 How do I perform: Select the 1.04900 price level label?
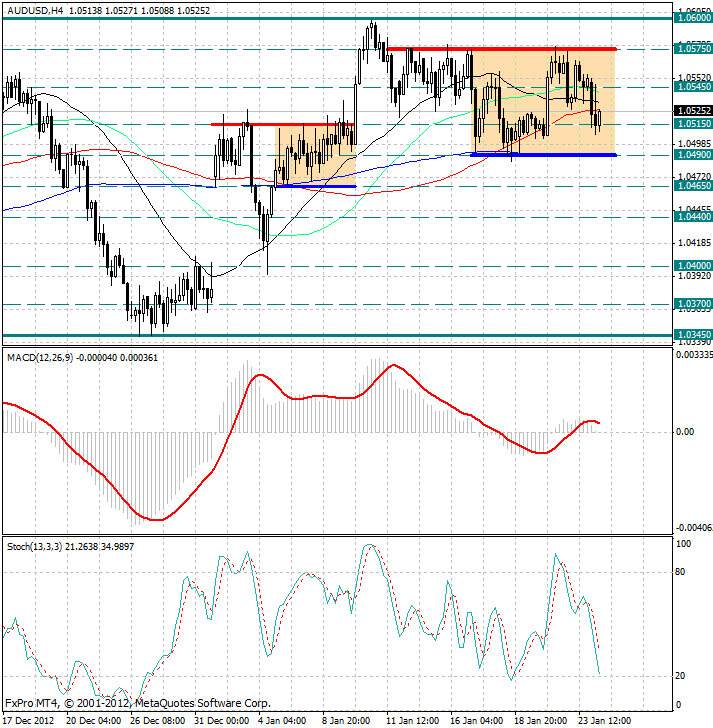coord(693,155)
